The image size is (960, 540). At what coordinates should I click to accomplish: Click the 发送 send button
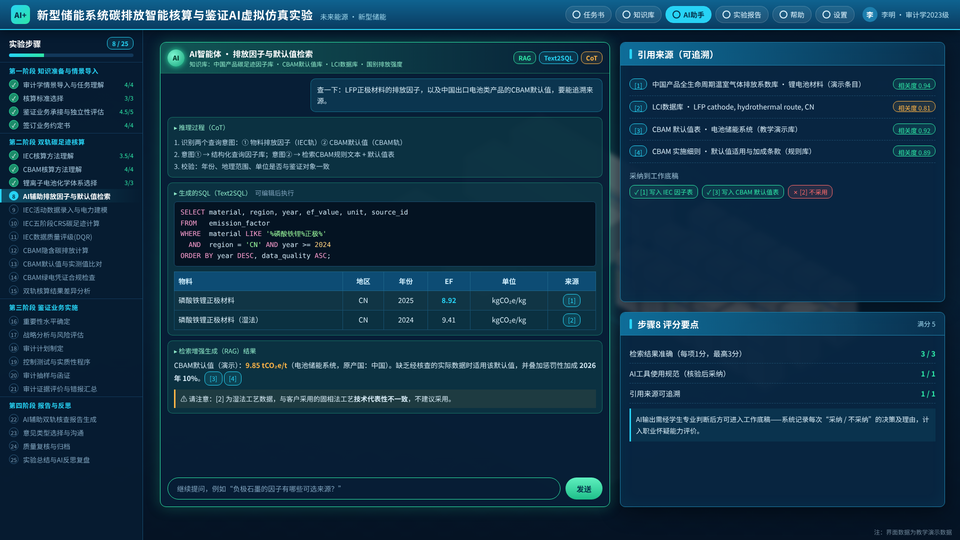tap(583, 489)
